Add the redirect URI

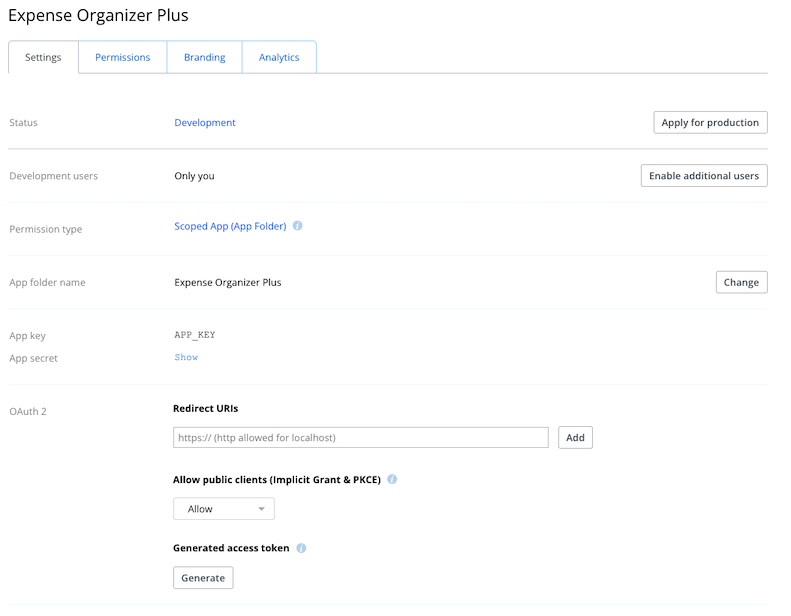coord(575,438)
